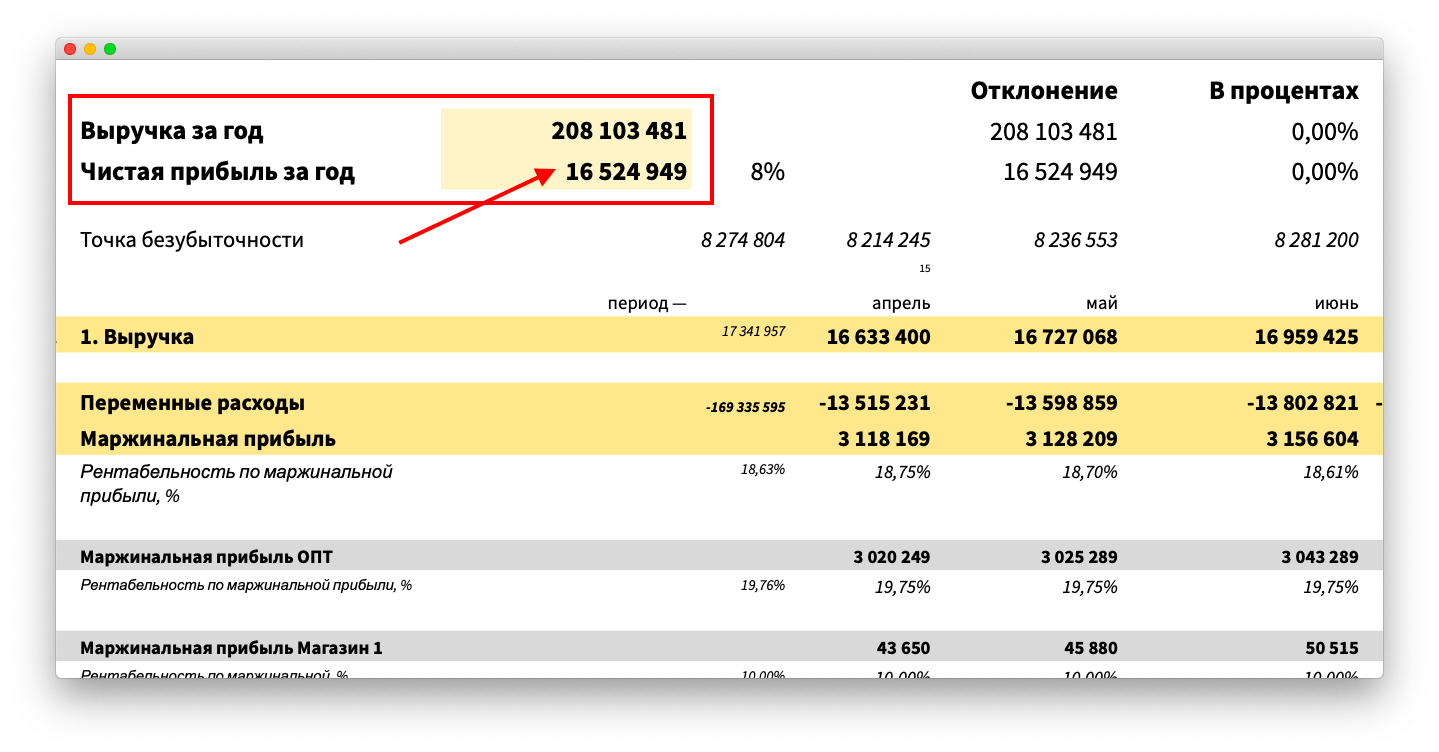Select the break-even value 8 274 804
Screen dimensions: 1439x752
(743, 240)
